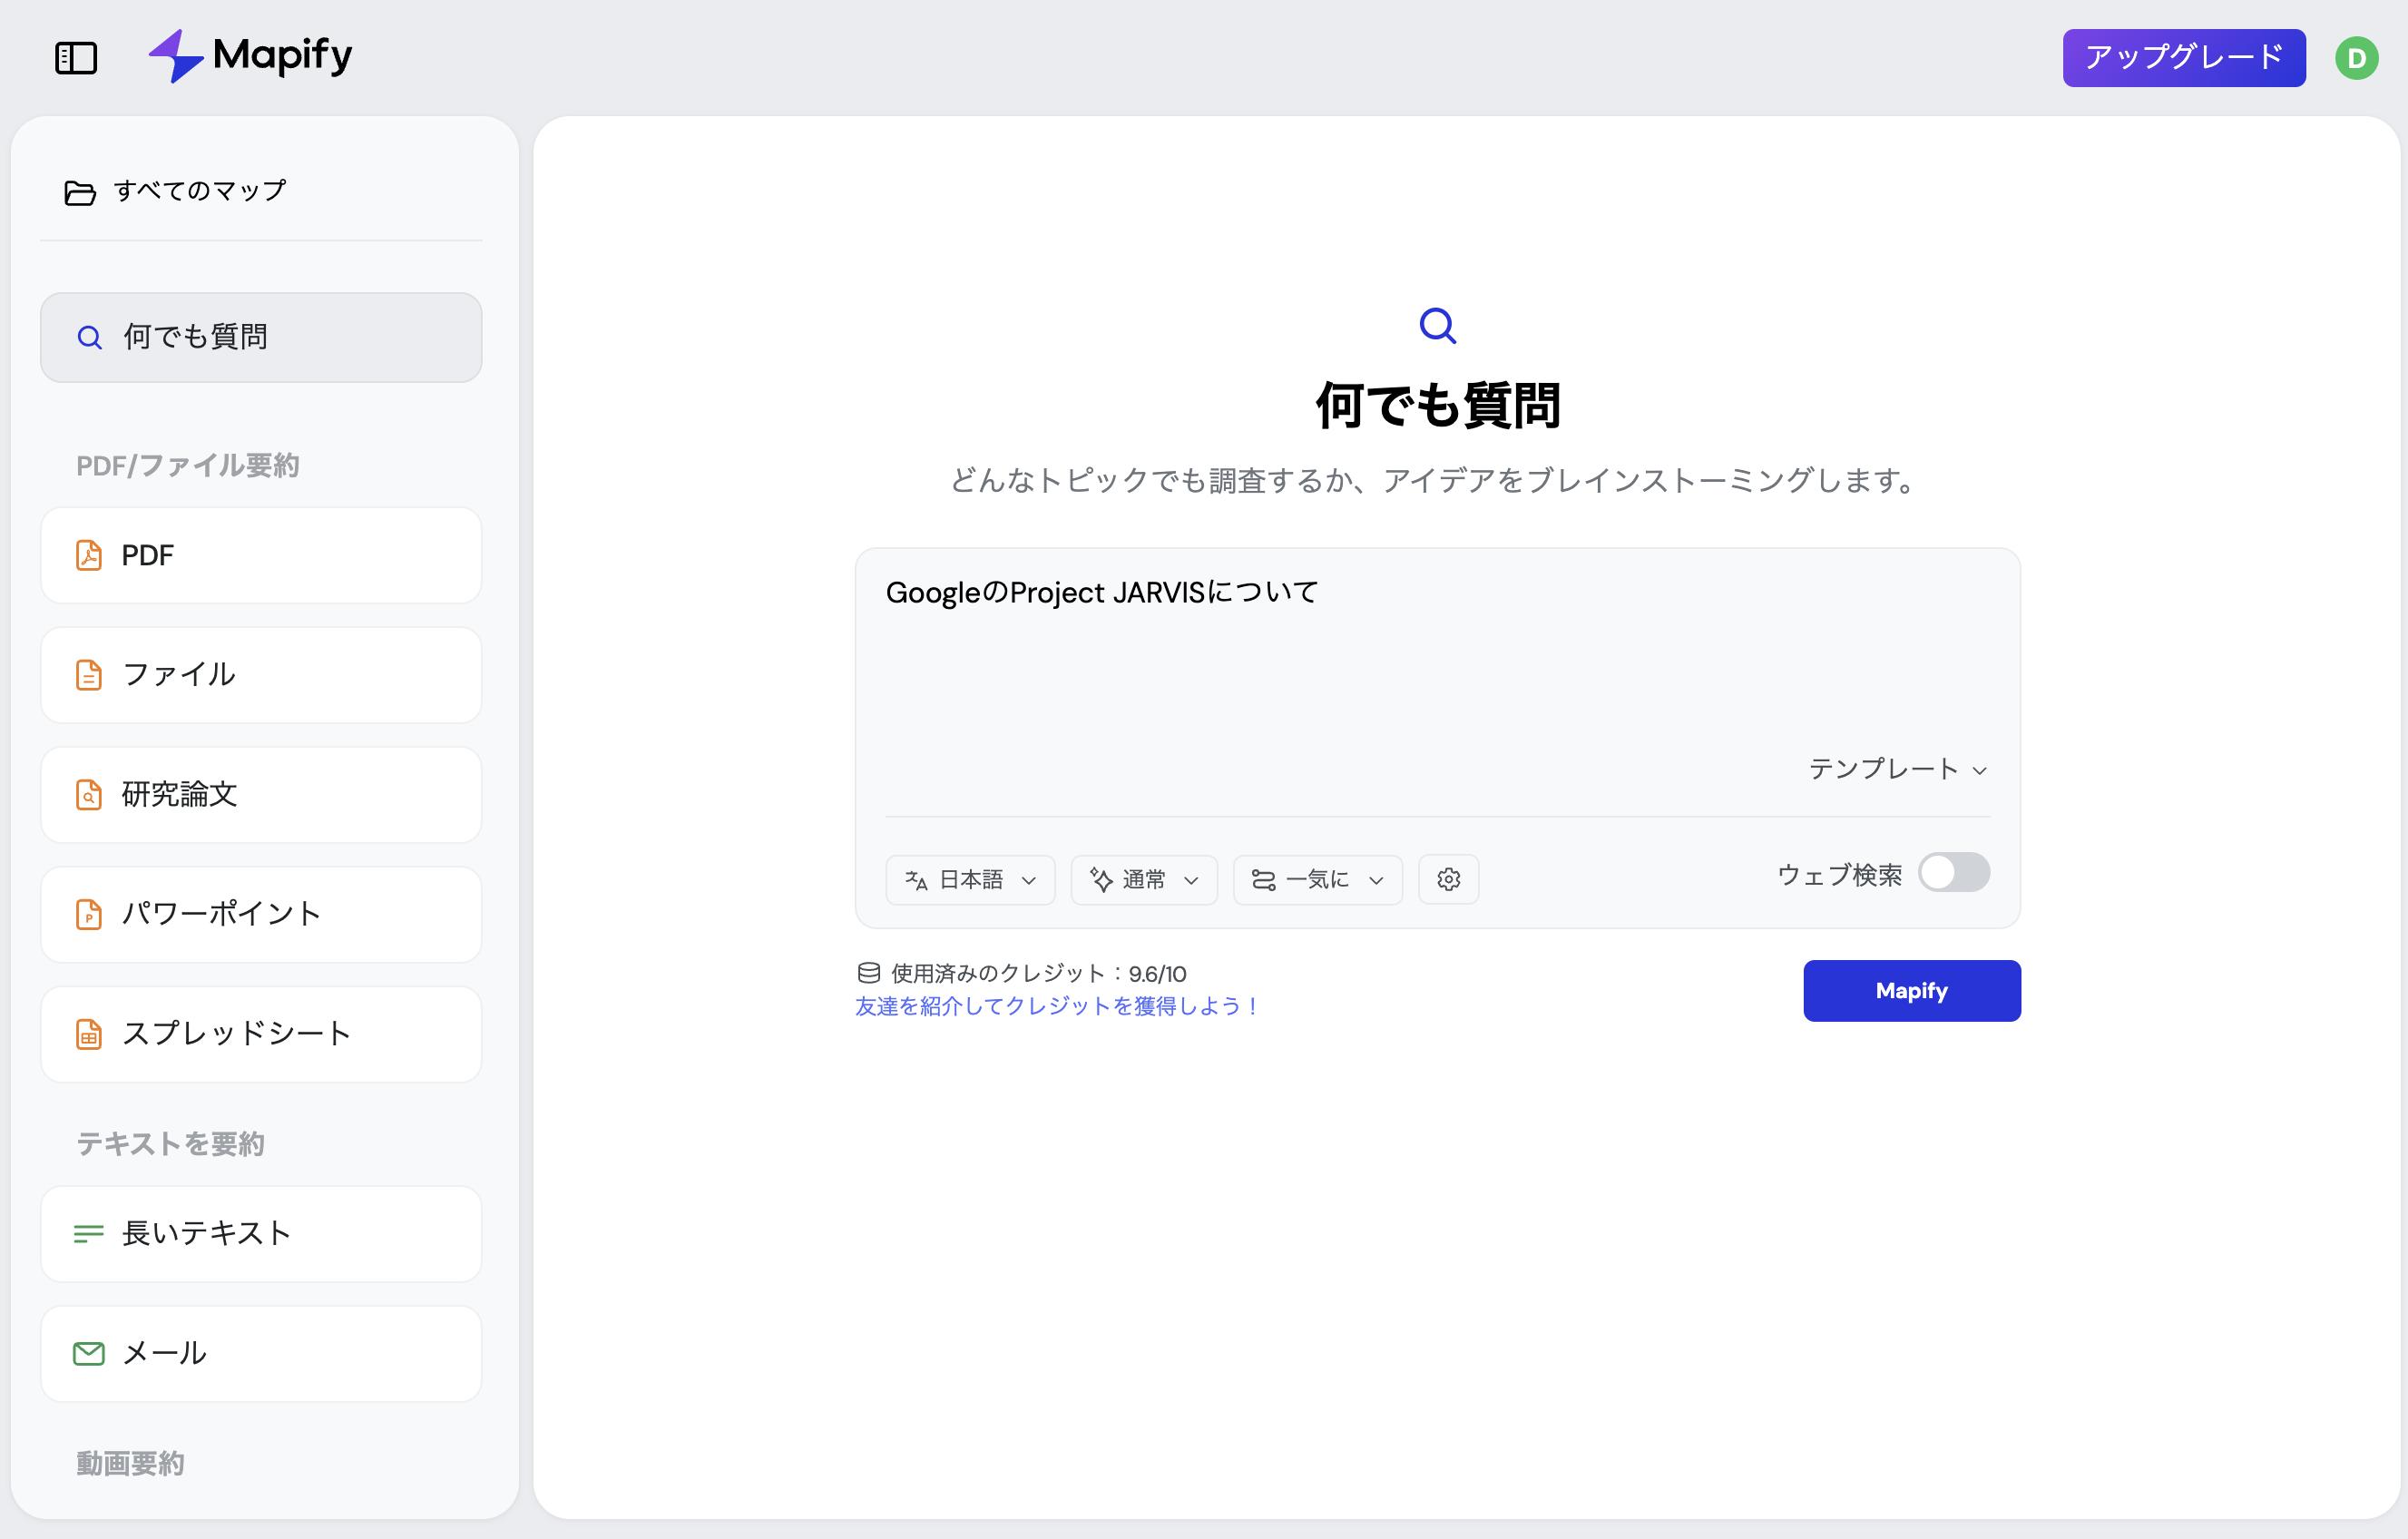Open the user avatar D menu
Screen dimensions: 2408x1539
[2356, 58]
